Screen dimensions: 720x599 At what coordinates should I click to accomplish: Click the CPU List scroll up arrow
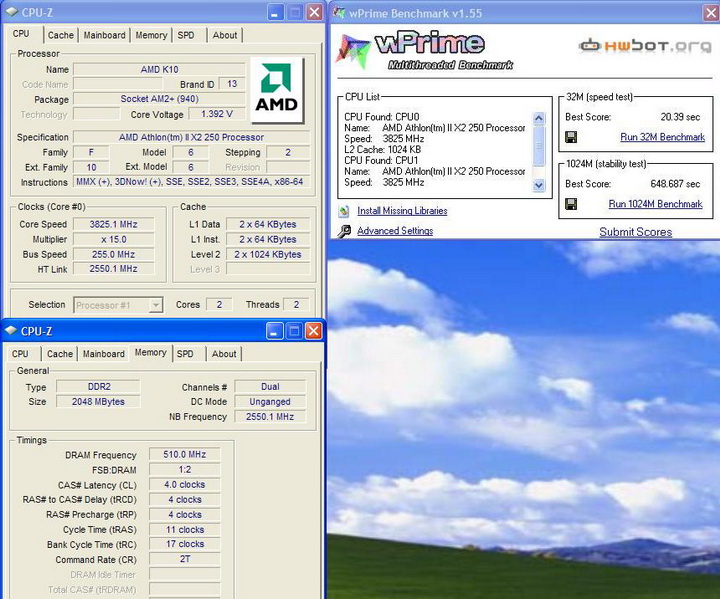[539, 119]
